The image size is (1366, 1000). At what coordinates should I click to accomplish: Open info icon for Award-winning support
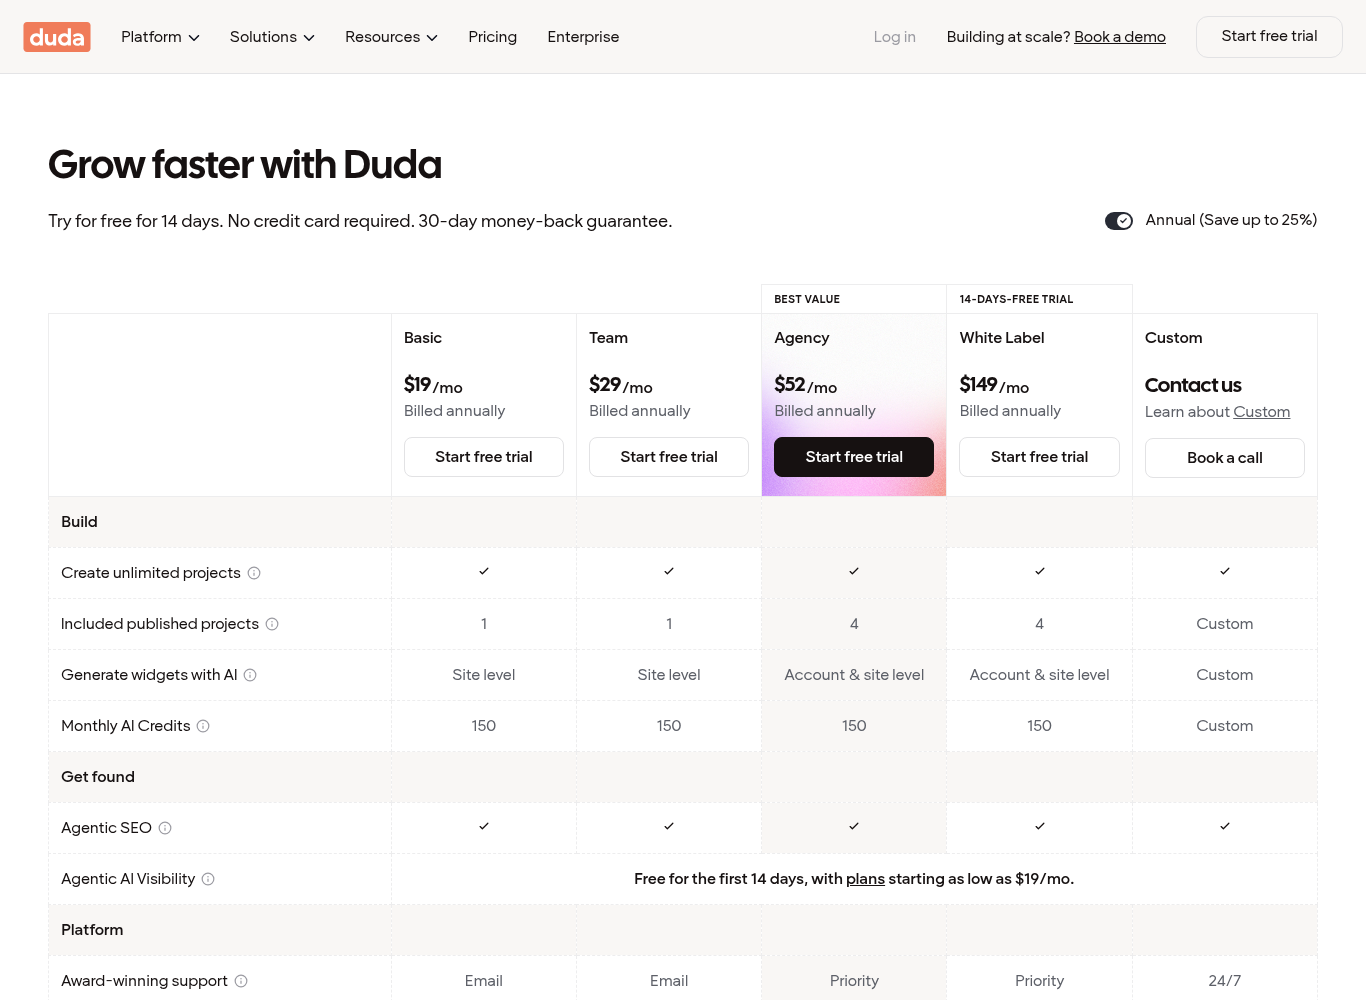pos(241,981)
